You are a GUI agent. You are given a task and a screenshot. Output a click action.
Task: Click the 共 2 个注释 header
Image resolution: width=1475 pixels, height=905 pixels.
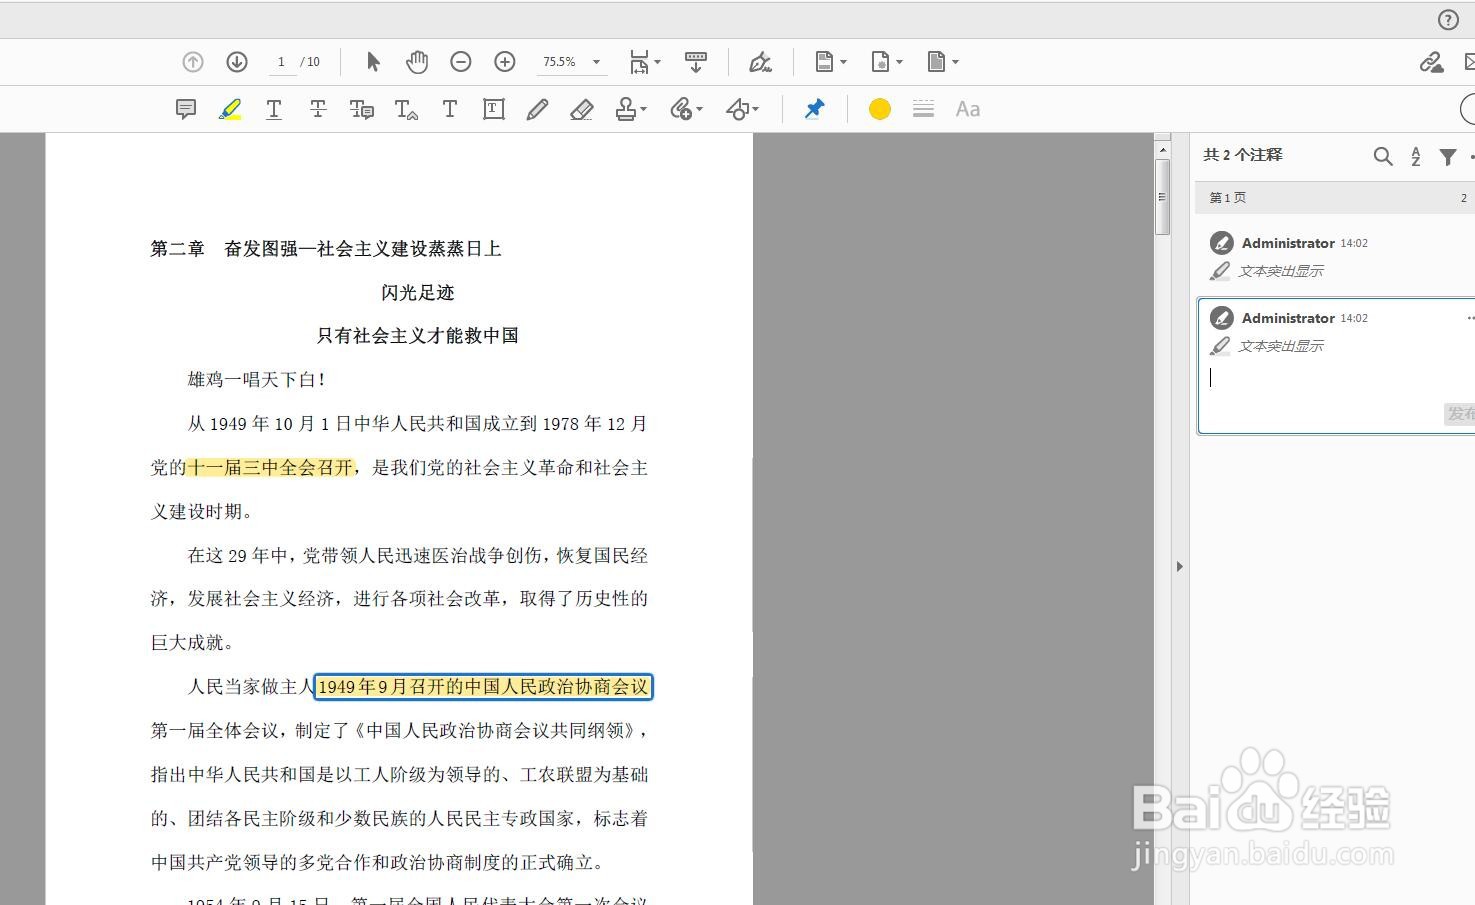[x=1242, y=155]
